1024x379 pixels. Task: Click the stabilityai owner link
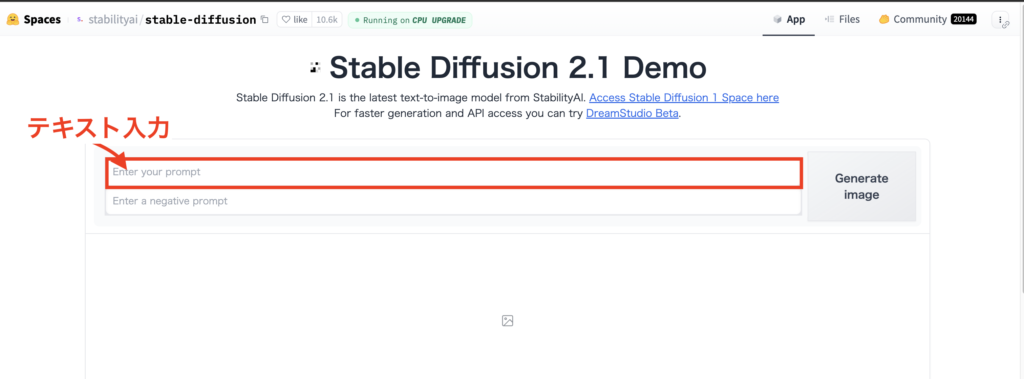tap(114, 20)
